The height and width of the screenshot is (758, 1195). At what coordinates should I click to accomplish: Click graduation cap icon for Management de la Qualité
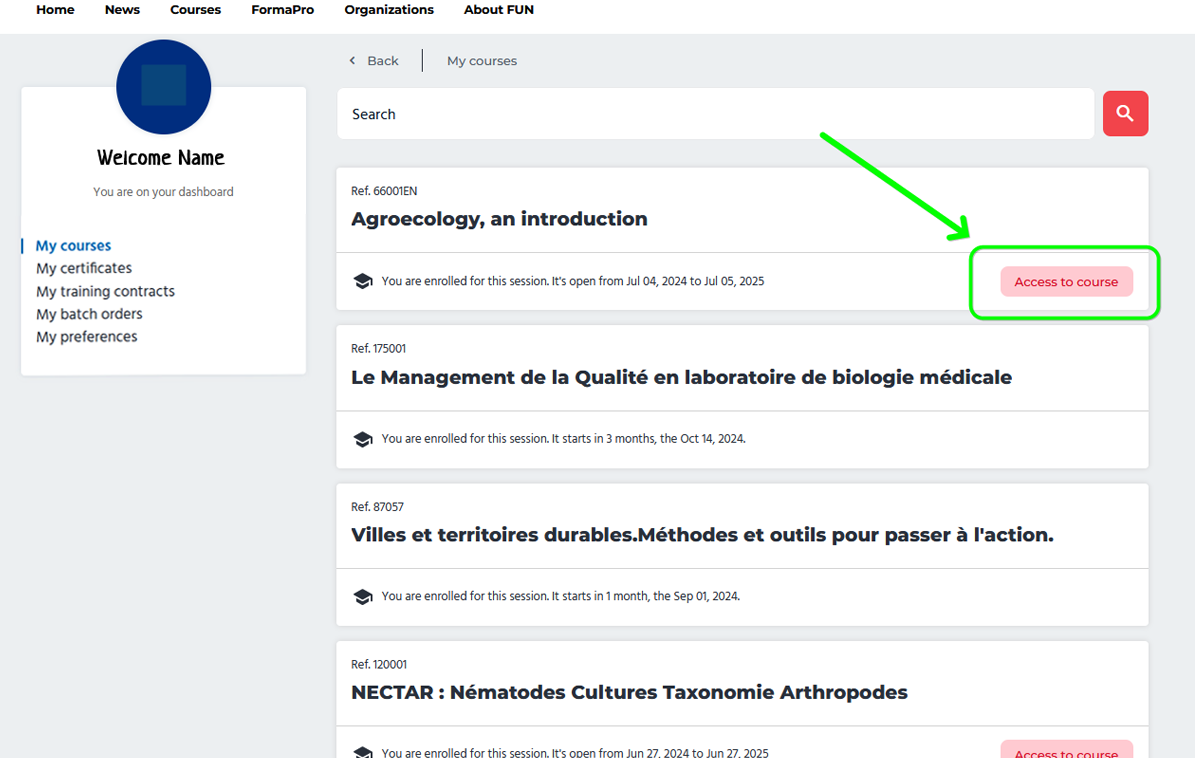point(363,439)
